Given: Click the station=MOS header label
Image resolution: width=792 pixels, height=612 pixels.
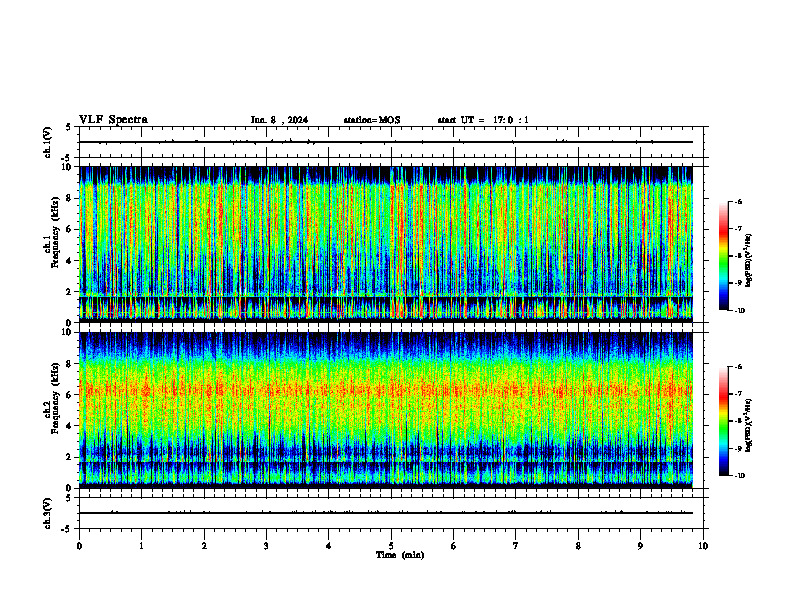Looking at the screenshot, I should (372, 120).
